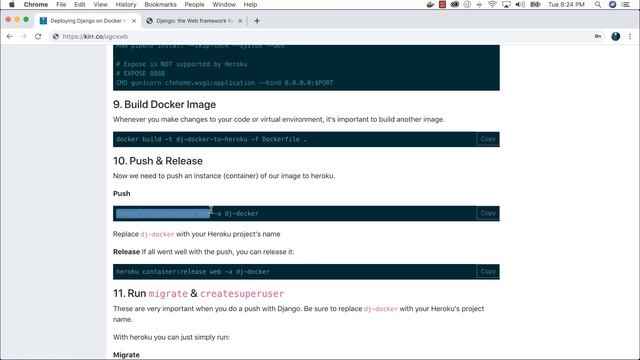Click the '10. Push & Release' heading
640x360 pixels.
coord(158,161)
